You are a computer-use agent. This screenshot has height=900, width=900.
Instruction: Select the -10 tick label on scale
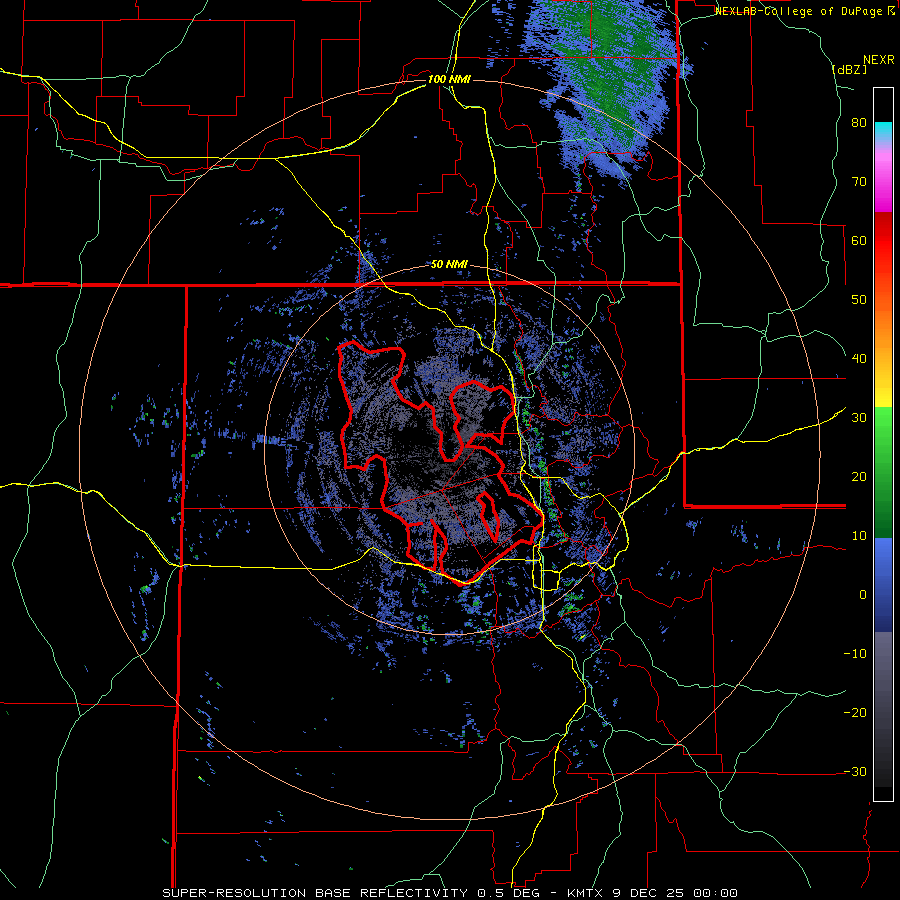[x=855, y=654]
